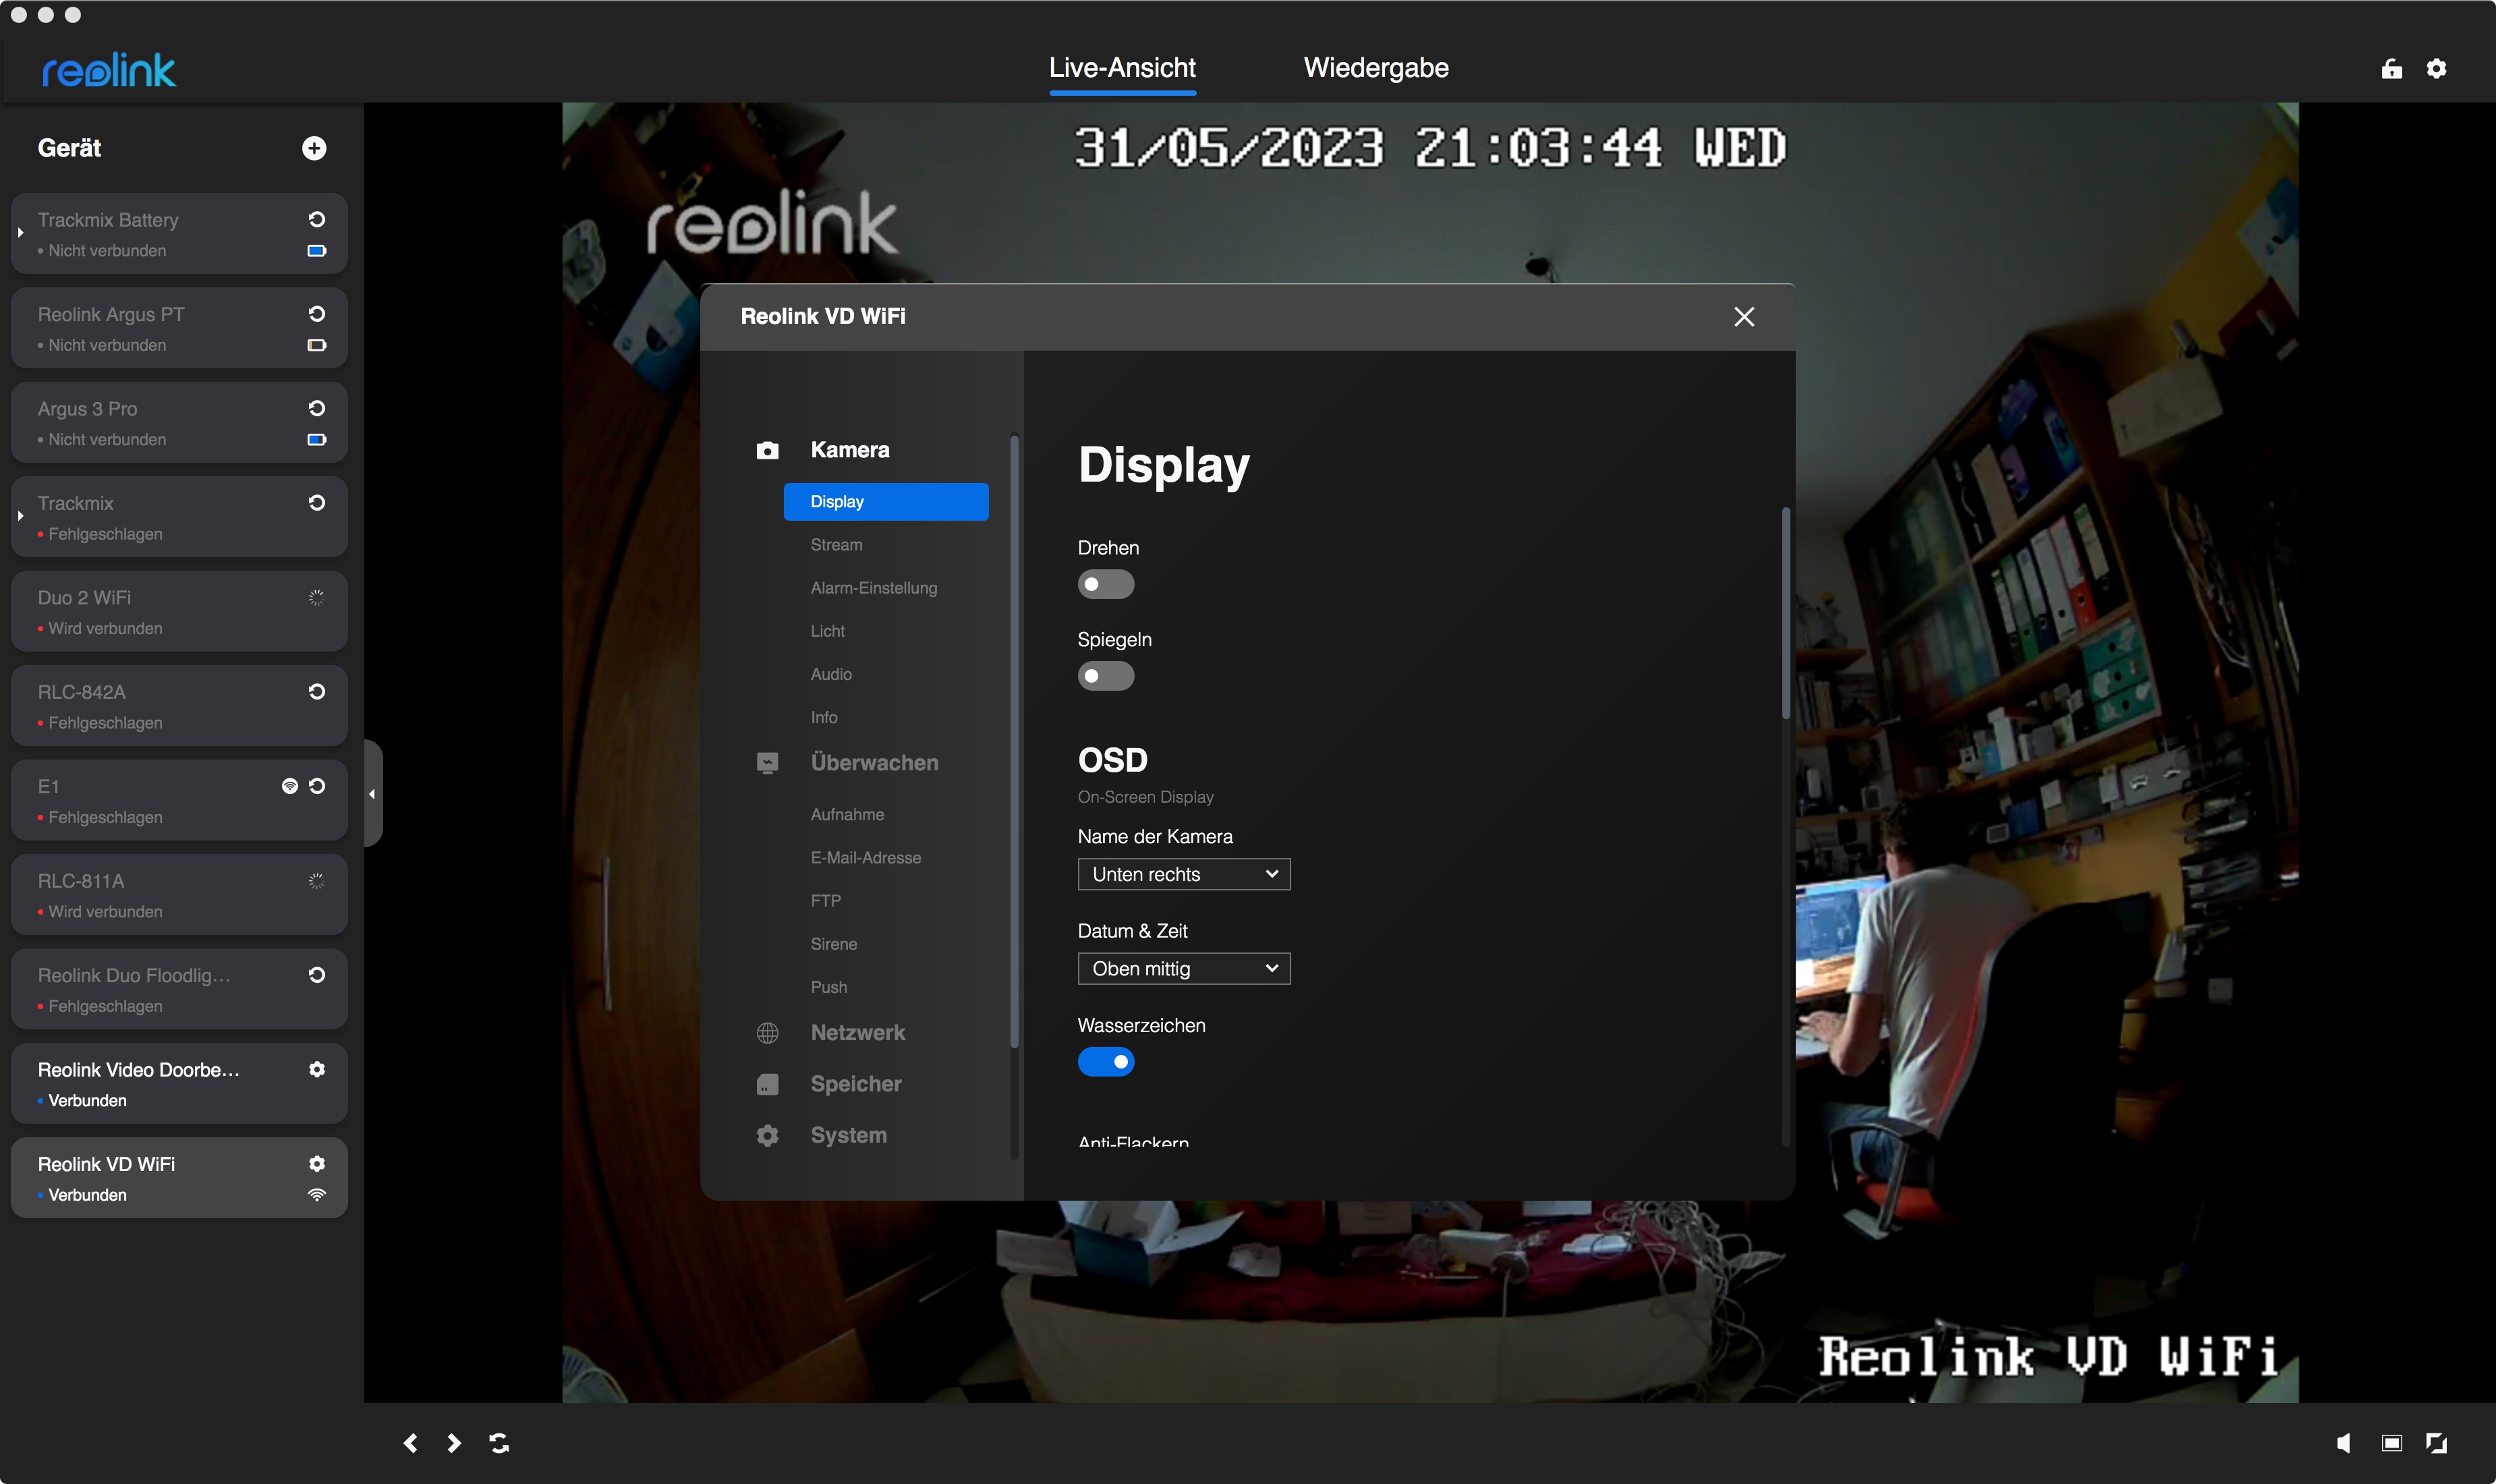Click the lock icon in top bar
This screenshot has width=2496, height=1484.
pos(2391,68)
